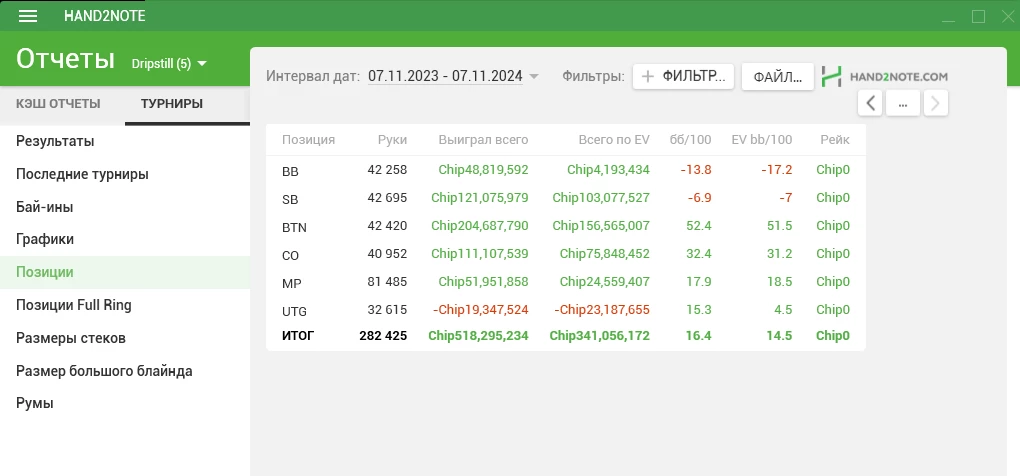Switch to the Кэш отчеты tab
The image size is (1020, 476).
tap(58, 104)
